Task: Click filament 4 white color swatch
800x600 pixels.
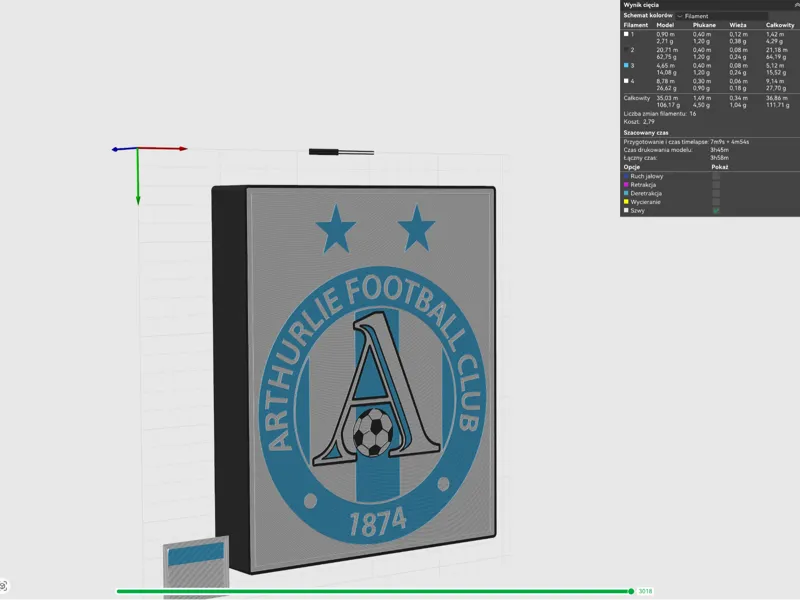Action: 626,81
